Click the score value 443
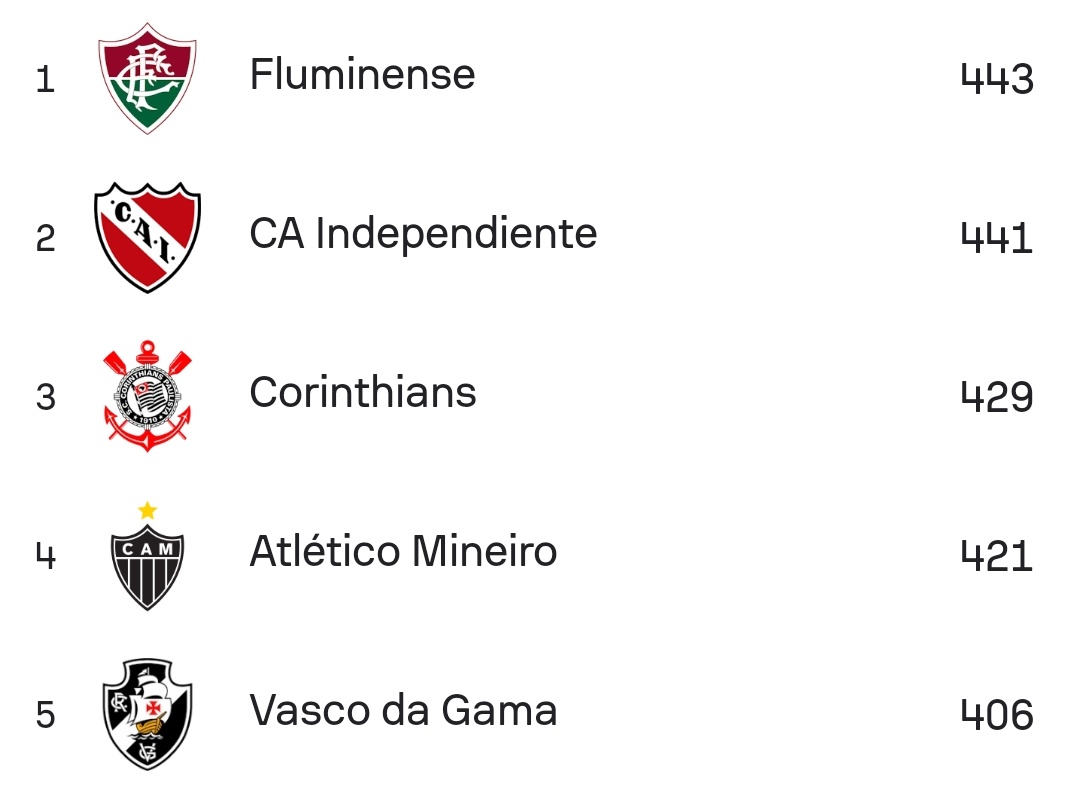 (997, 79)
